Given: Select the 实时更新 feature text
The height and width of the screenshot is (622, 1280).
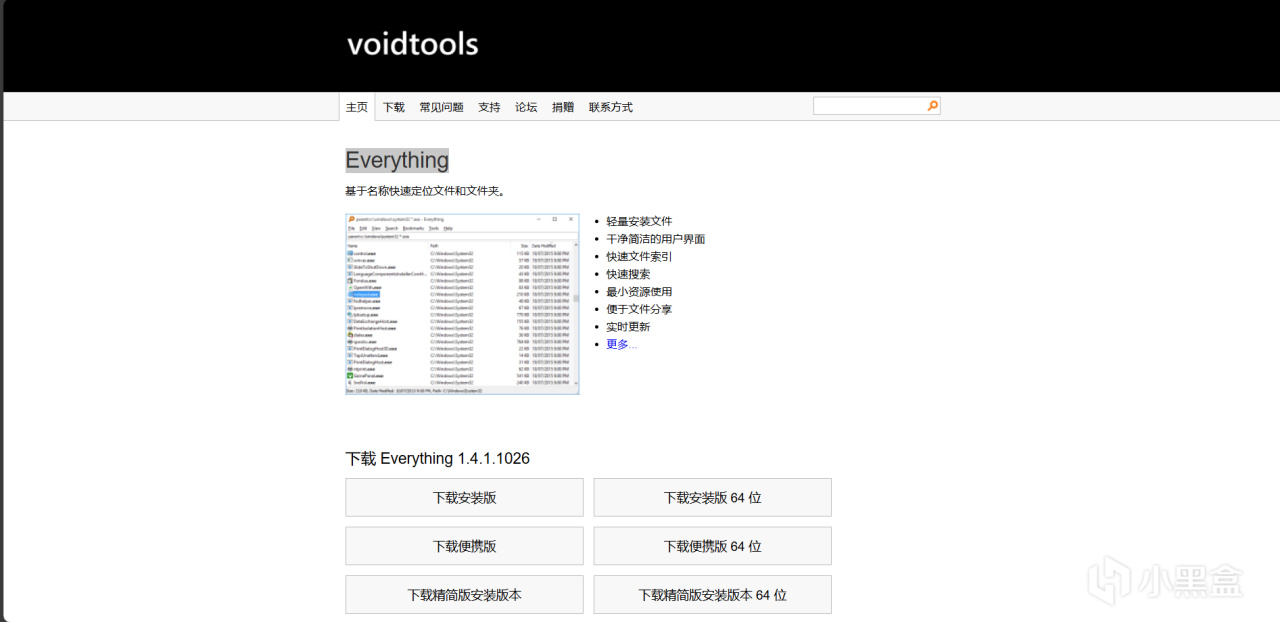Looking at the screenshot, I should click(628, 326).
